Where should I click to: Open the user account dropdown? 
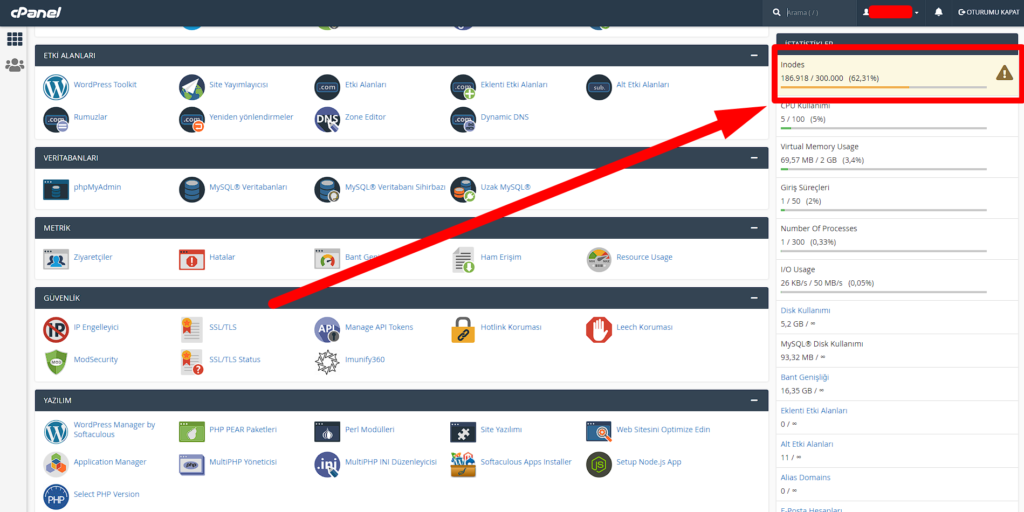890,12
